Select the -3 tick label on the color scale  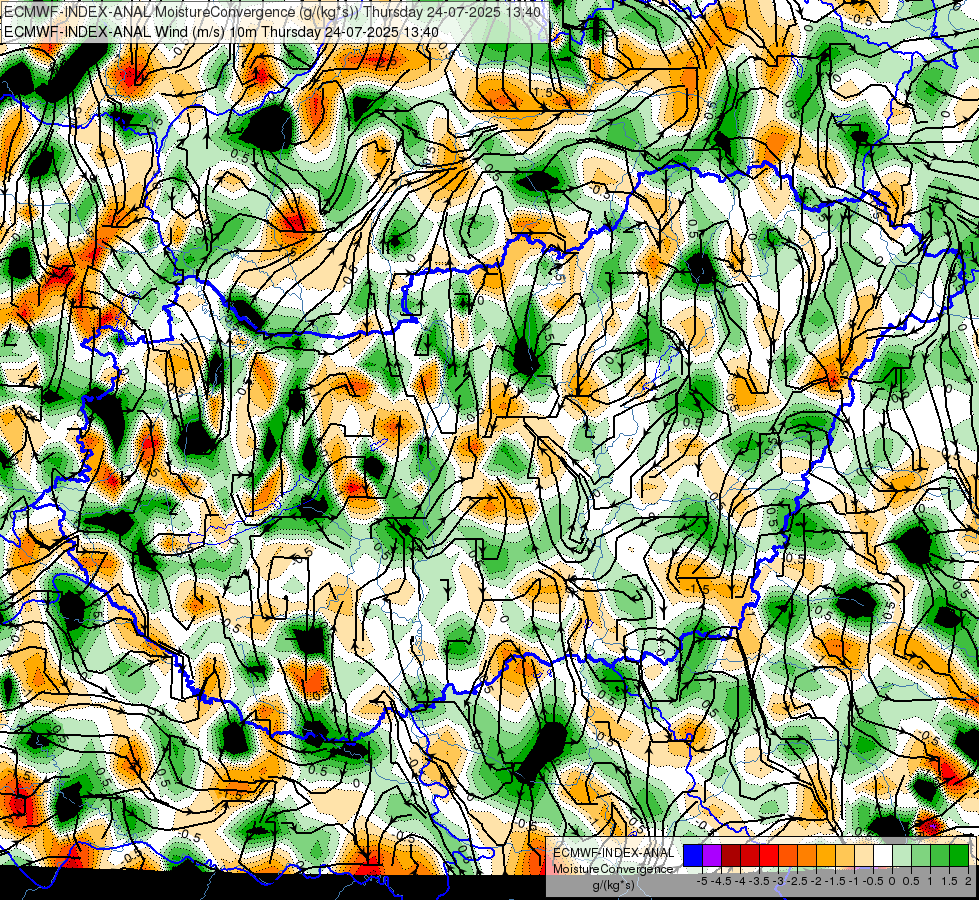pos(778,881)
